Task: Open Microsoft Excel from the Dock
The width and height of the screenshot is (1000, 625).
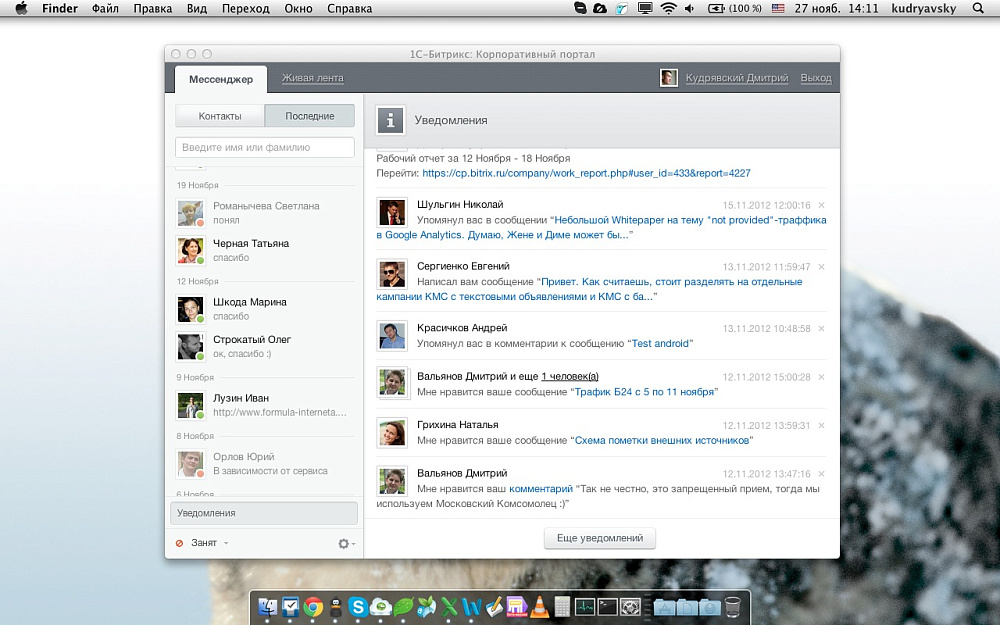Action: point(449,606)
